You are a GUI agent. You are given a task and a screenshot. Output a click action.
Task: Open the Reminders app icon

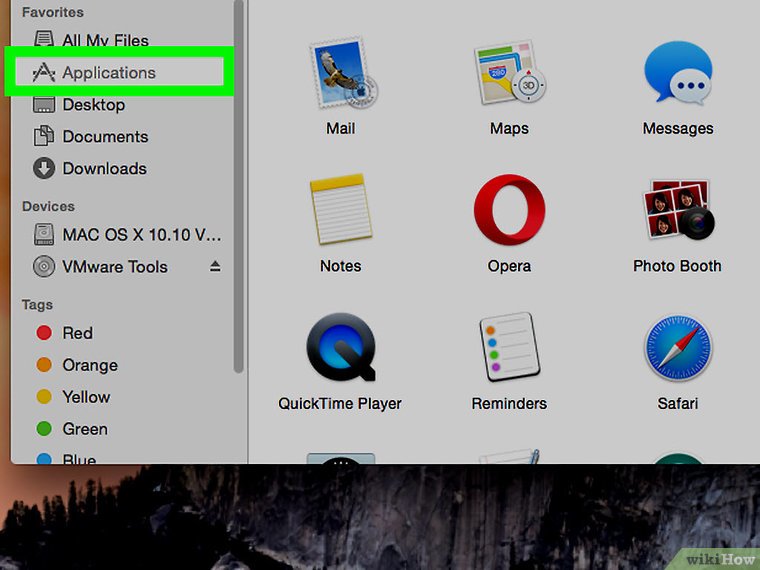[x=509, y=349]
